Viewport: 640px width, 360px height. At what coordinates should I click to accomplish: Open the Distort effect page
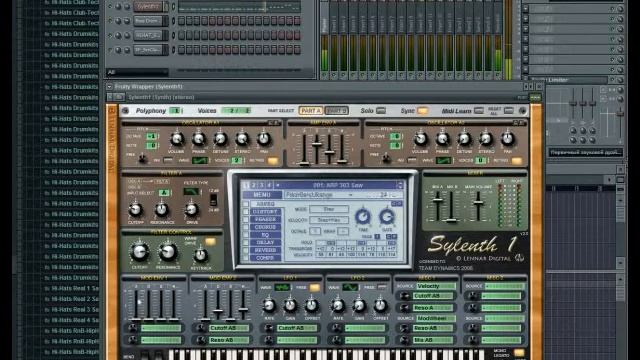(x=265, y=211)
